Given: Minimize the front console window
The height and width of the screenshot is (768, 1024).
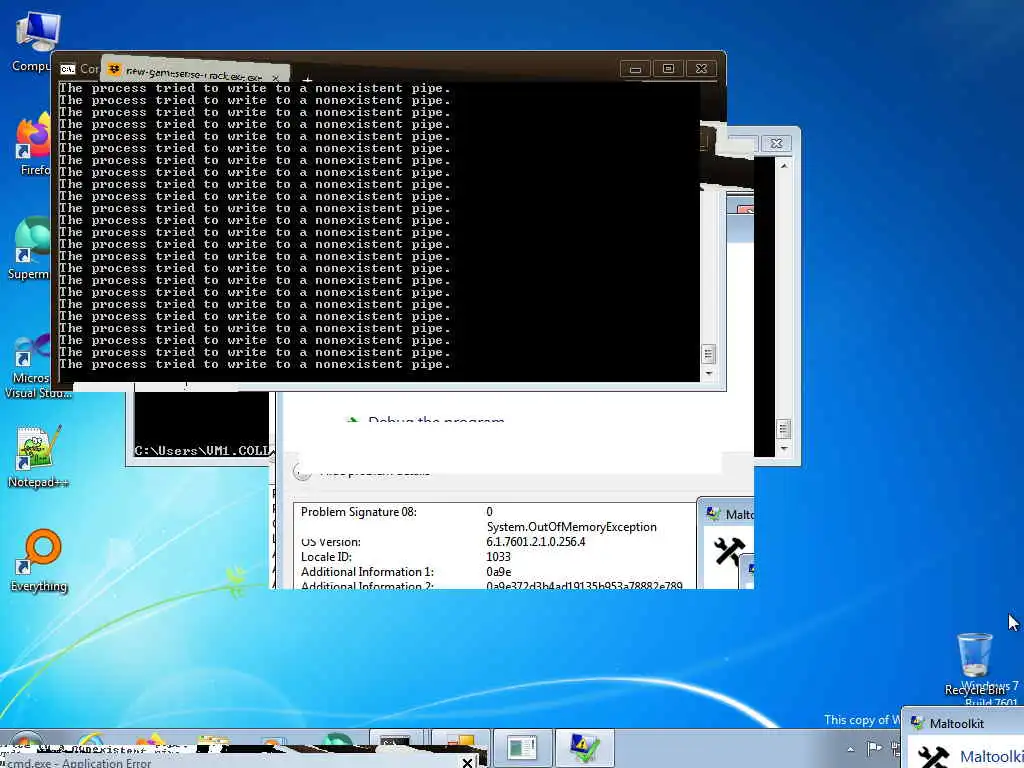Looking at the screenshot, I should pos(635,69).
